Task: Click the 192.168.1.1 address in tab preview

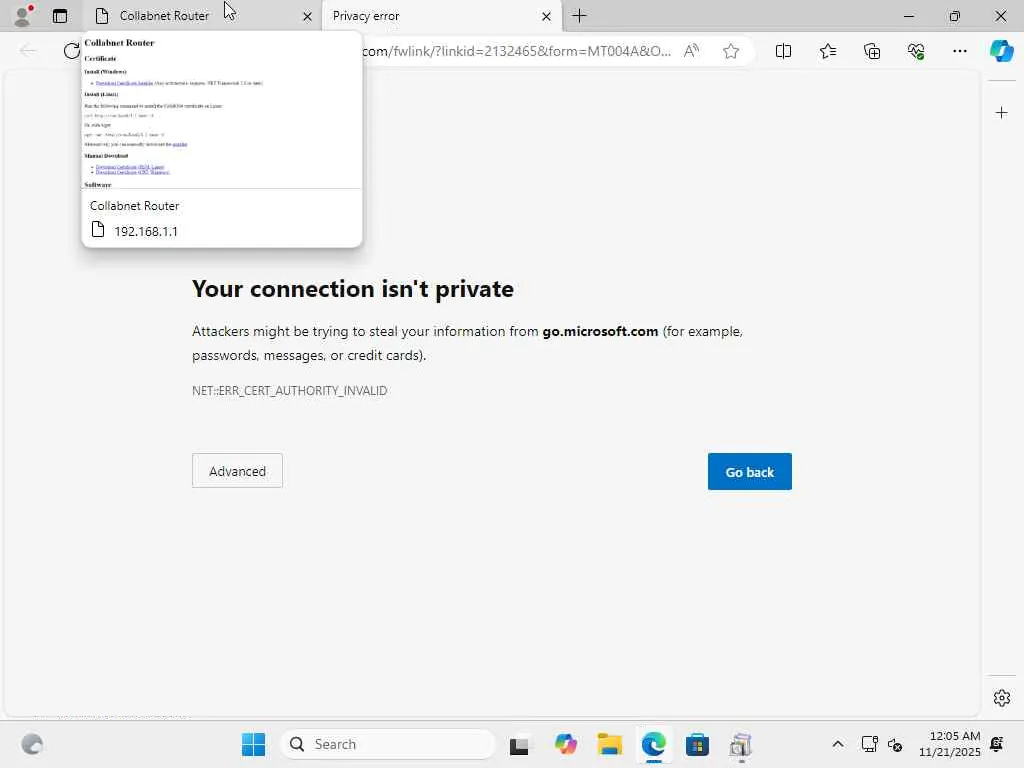Action: 146,231
